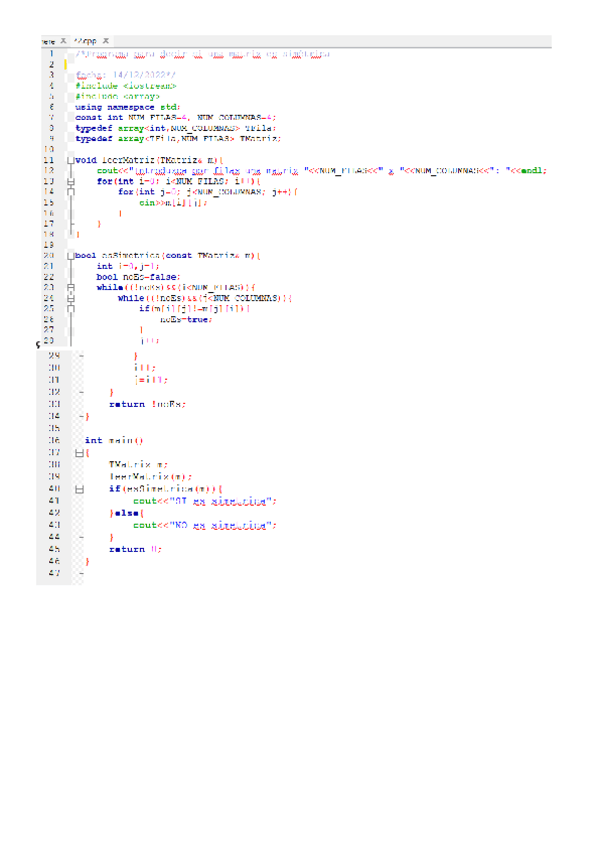The image size is (600, 848).
Task: Collapse the inner for loop at line 14
Action: point(70,192)
